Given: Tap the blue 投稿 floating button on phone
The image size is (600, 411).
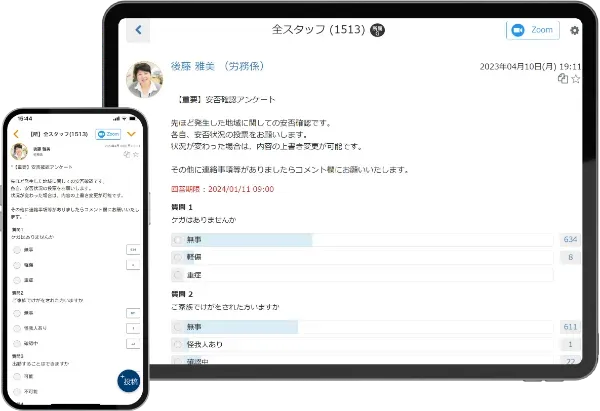Looking at the screenshot, I should [x=129, y=381].
